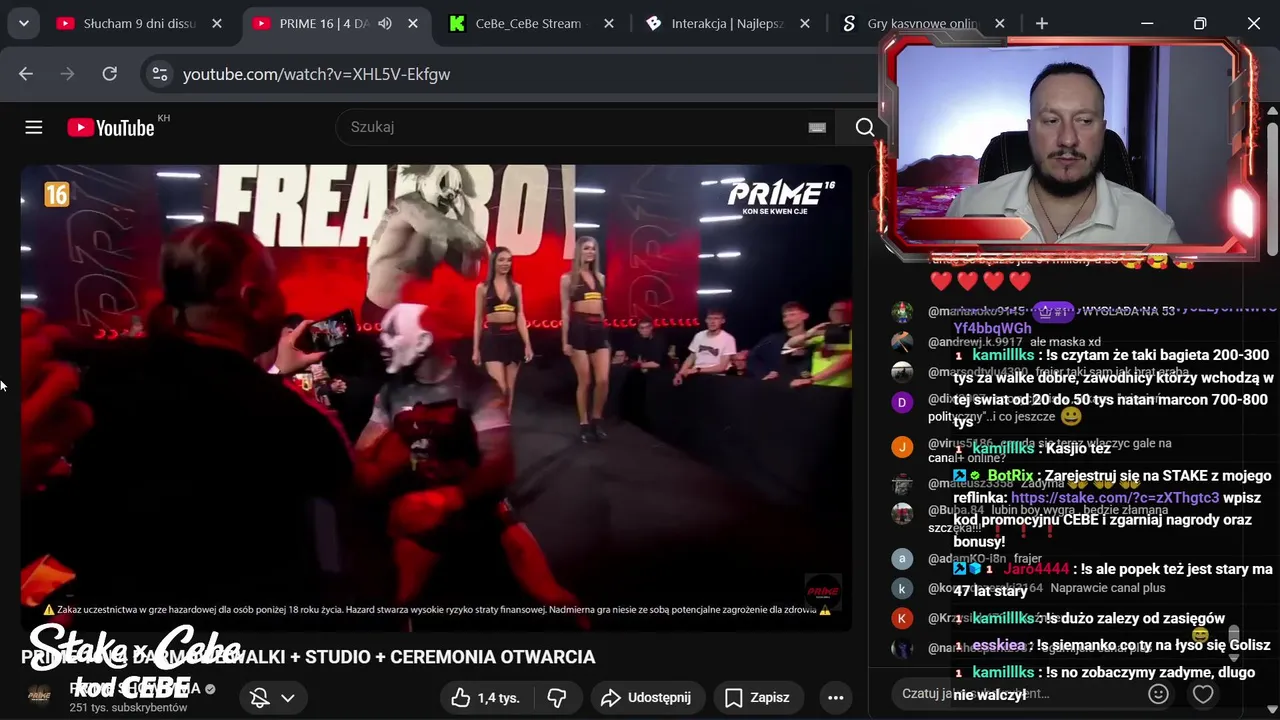The image size is (1280, 720).
Task: Toggle the notification bell for the channel
Action: click(x=259, y=697)
